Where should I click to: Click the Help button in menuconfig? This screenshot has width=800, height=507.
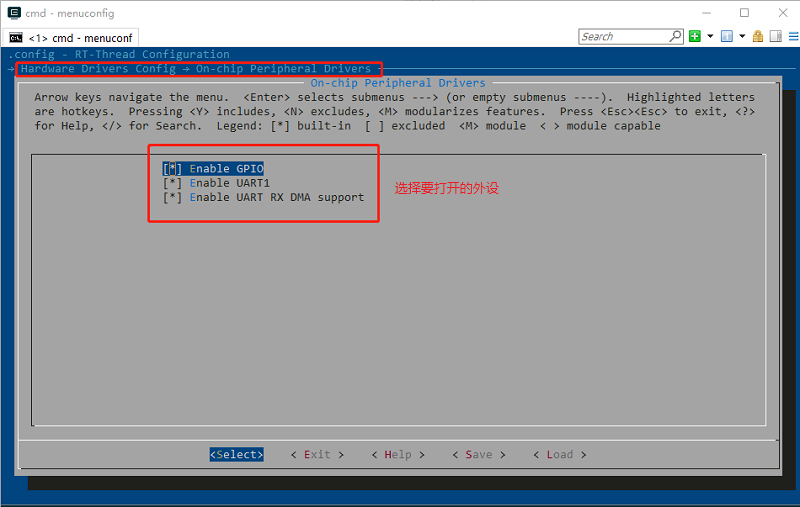[397, 454]
